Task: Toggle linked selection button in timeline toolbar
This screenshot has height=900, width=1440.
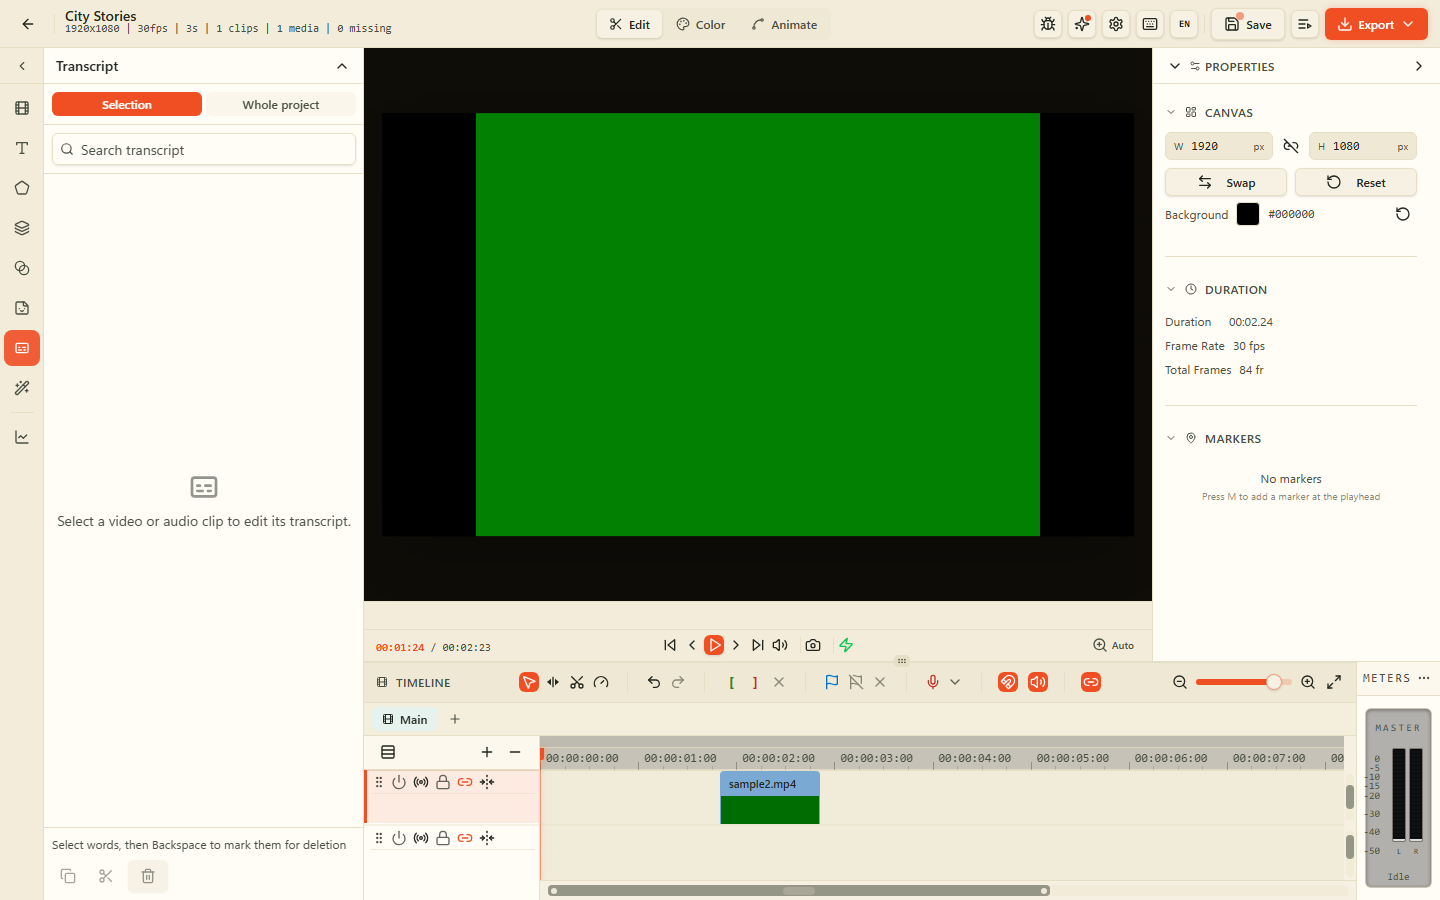Action: point(1091,682)
